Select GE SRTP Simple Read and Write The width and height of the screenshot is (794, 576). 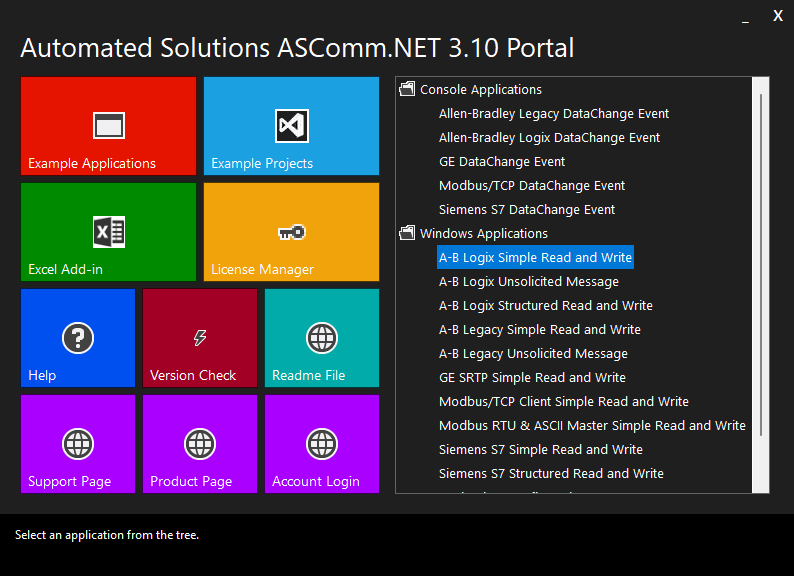(x=532, y=377)
